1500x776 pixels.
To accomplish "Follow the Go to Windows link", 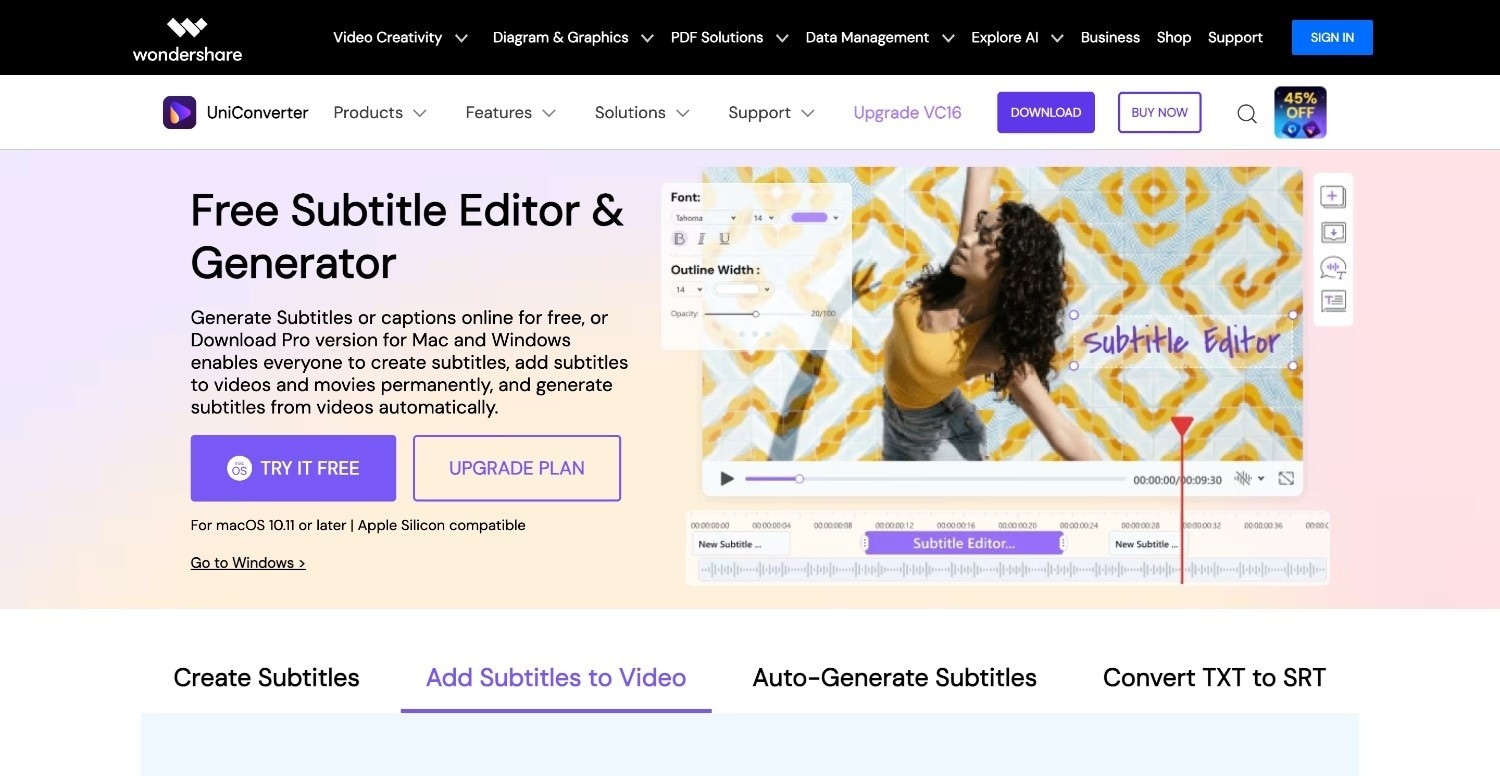I will point(248,563).
